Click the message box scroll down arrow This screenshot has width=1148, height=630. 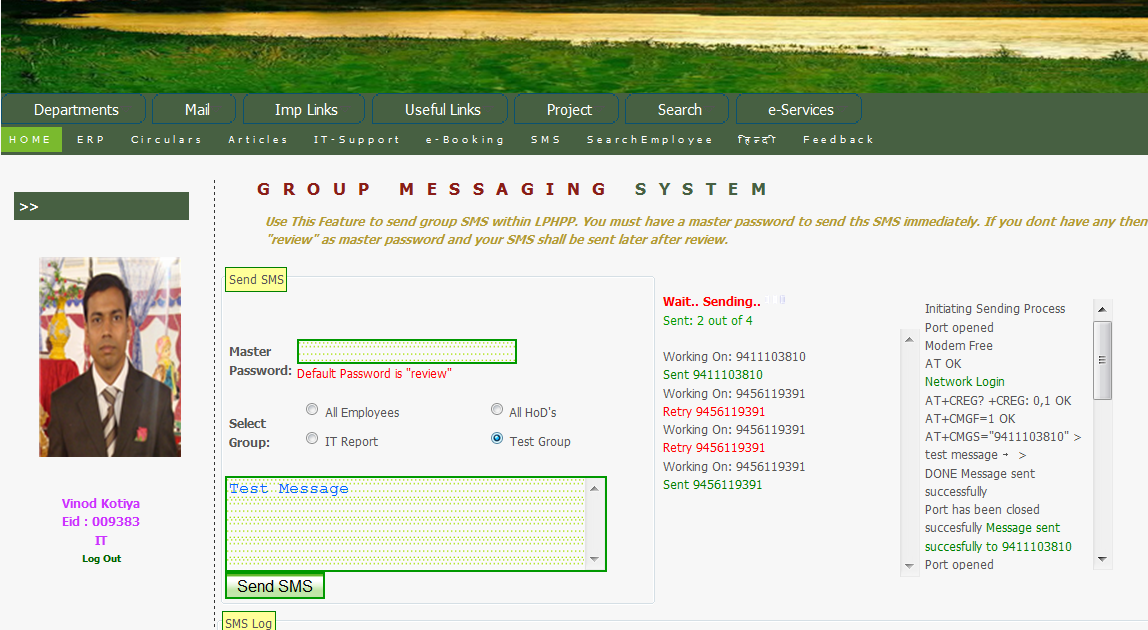(x=594, y=560)
